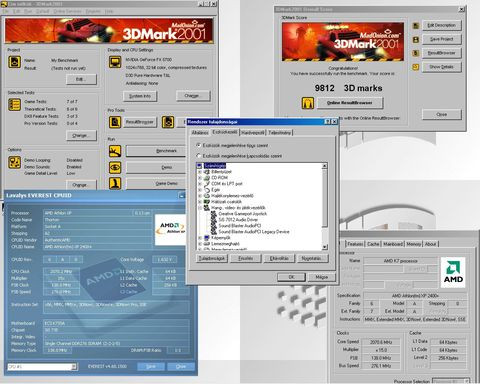Click the floppy icon beside Save Project
The width and height of the screenshot is (480, 384).
point(416,39)
